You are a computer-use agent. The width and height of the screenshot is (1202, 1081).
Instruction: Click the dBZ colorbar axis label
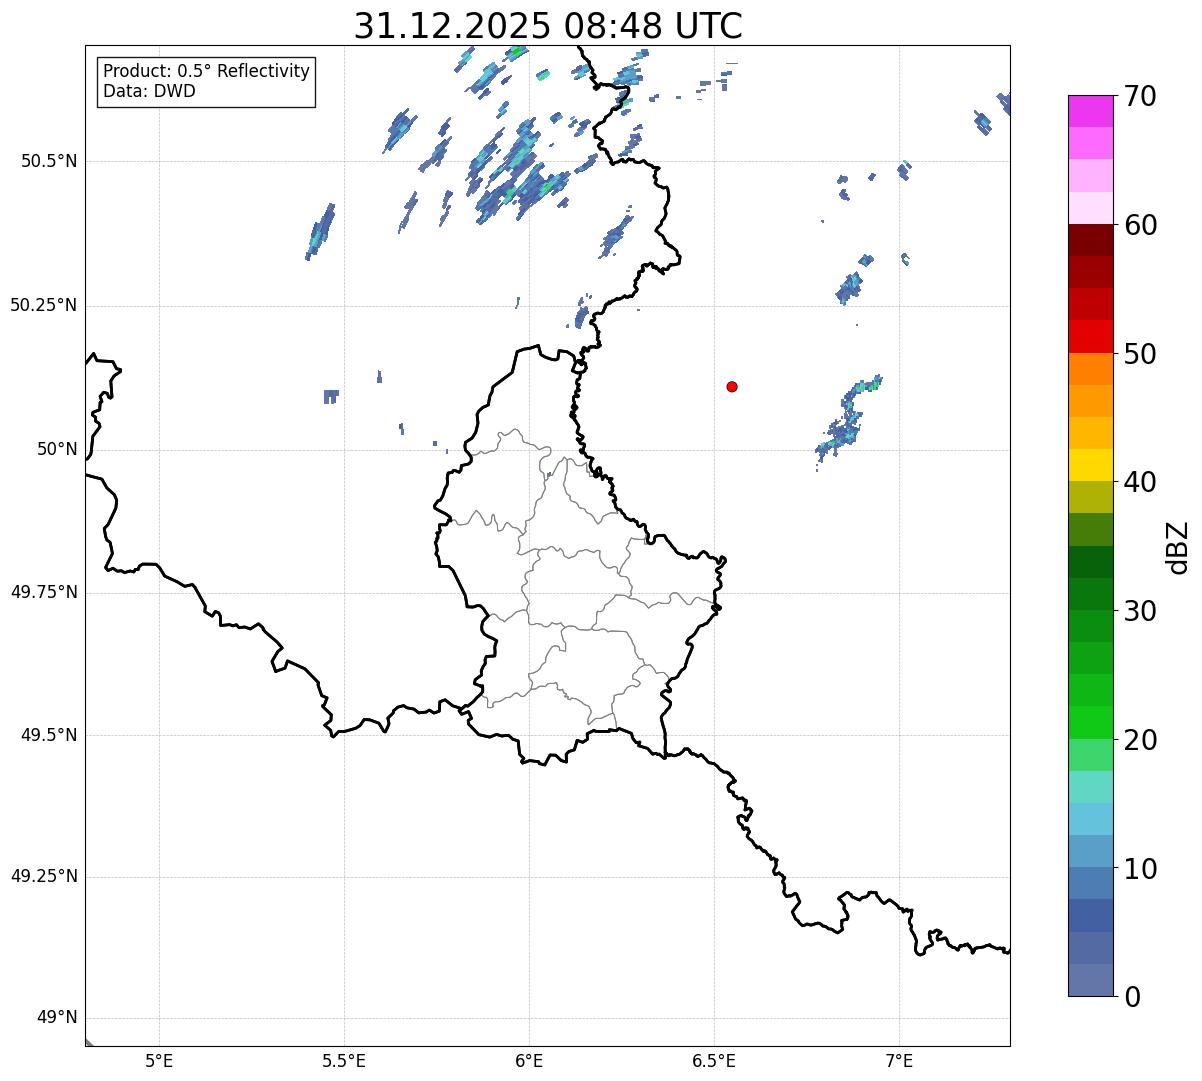pos(1179,547)
